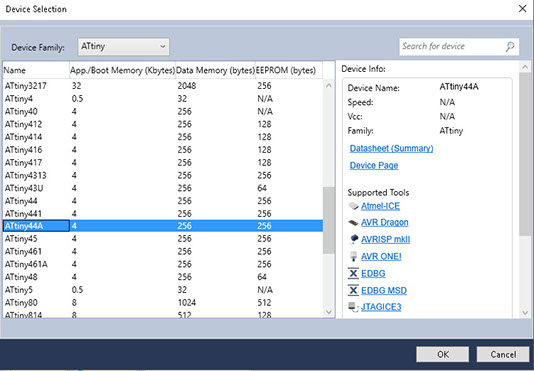Select the ATtiny412 row
The width and height of the screenshot is (534, 371).
(163, 124)
